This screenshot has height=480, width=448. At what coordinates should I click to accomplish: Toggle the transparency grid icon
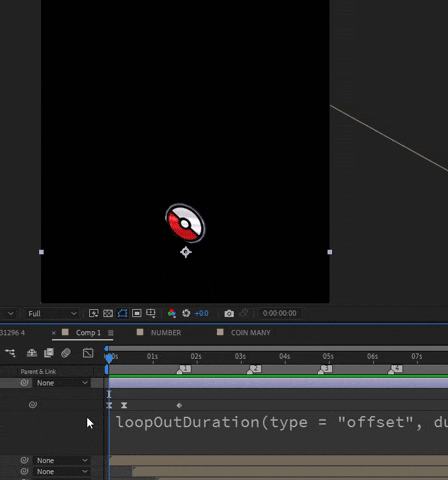click(x=108, y=313)
